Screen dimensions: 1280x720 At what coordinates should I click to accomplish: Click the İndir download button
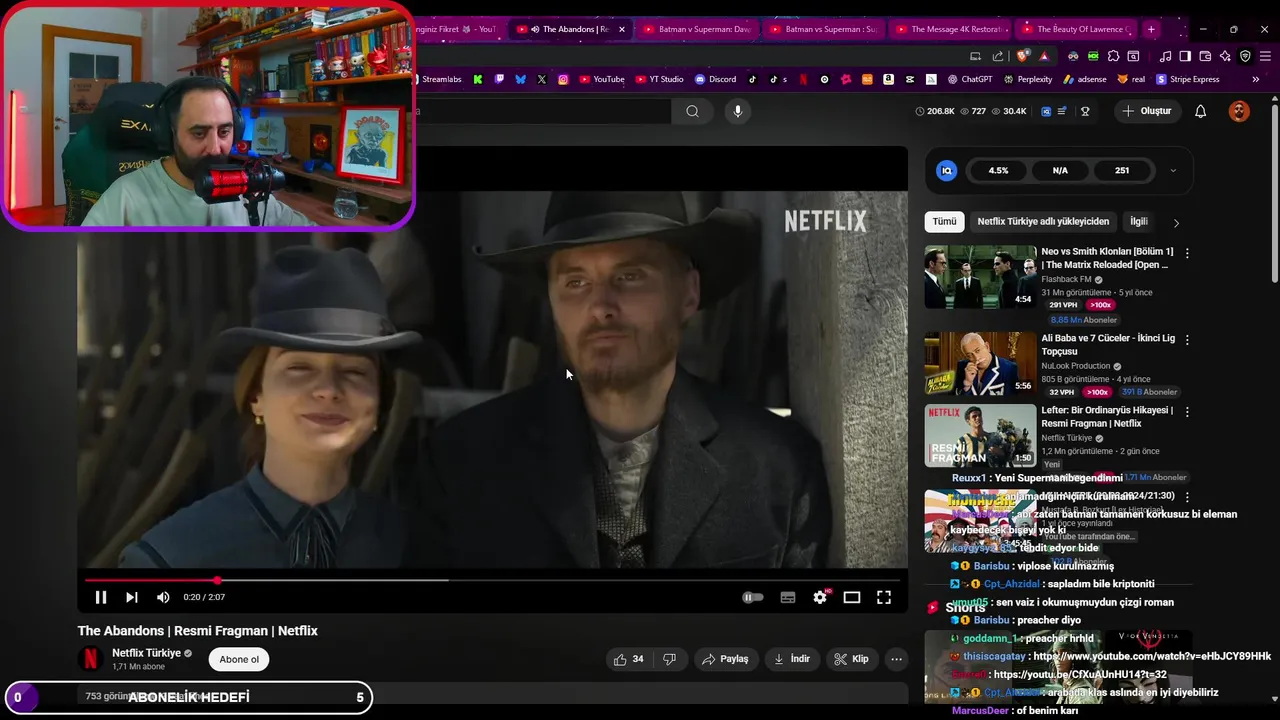792,659
